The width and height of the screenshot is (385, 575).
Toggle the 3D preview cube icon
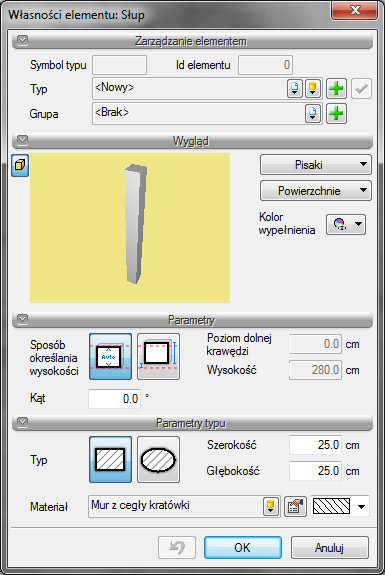click(x=20, y=165)
